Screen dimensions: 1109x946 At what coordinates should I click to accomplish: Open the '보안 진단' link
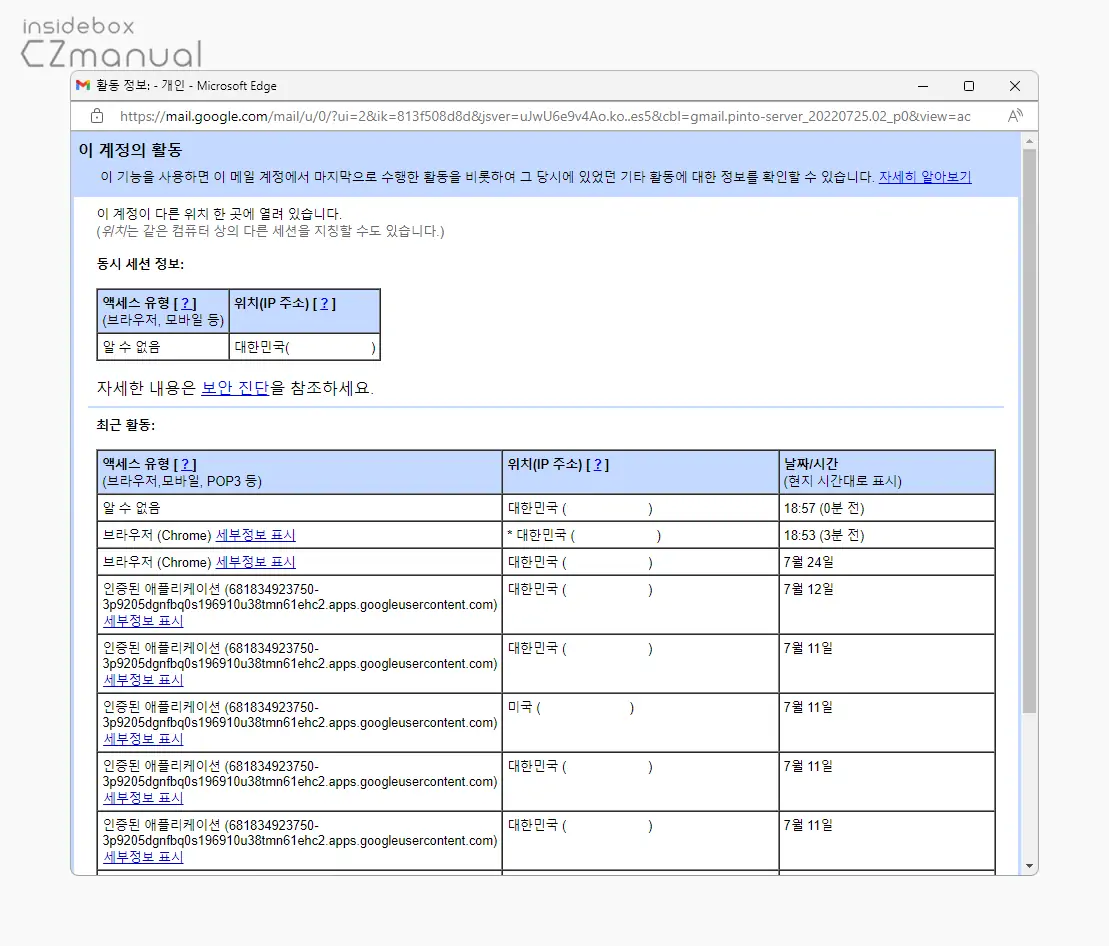pyautogui.click(x=235, y=387)
